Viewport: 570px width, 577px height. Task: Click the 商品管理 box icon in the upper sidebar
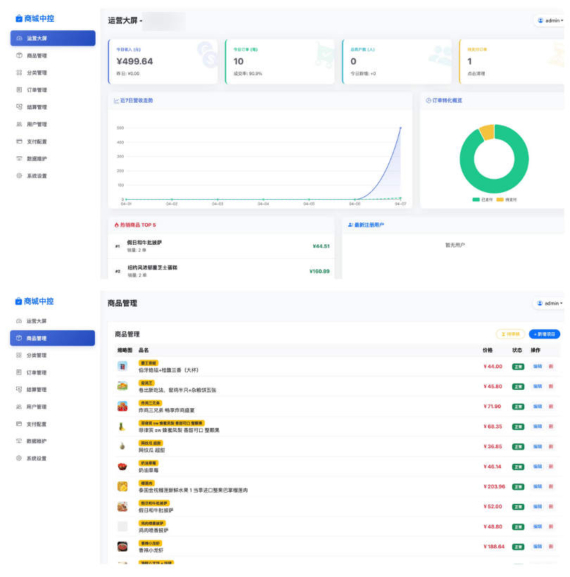[x=20, y=56]
